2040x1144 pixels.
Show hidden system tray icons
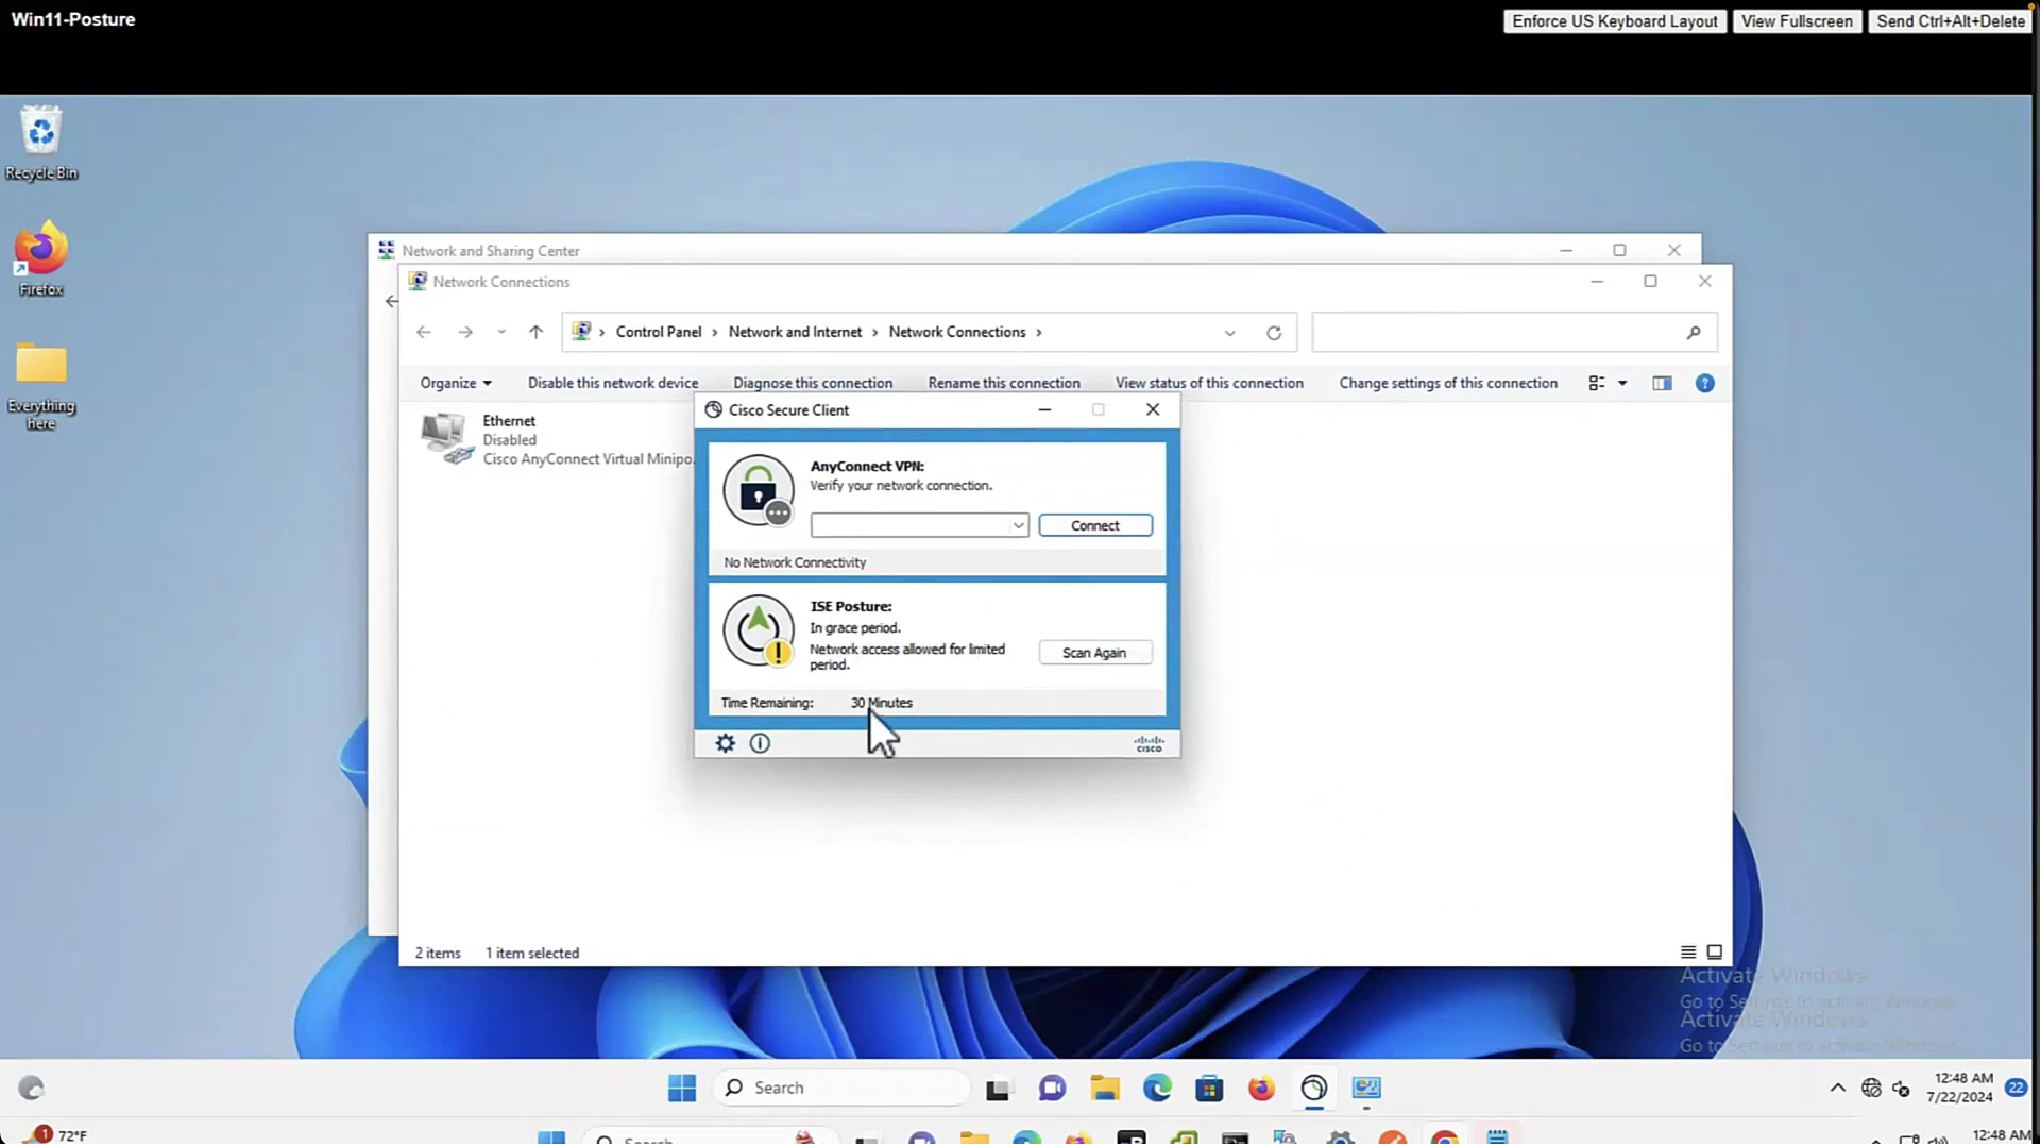1837,1088
